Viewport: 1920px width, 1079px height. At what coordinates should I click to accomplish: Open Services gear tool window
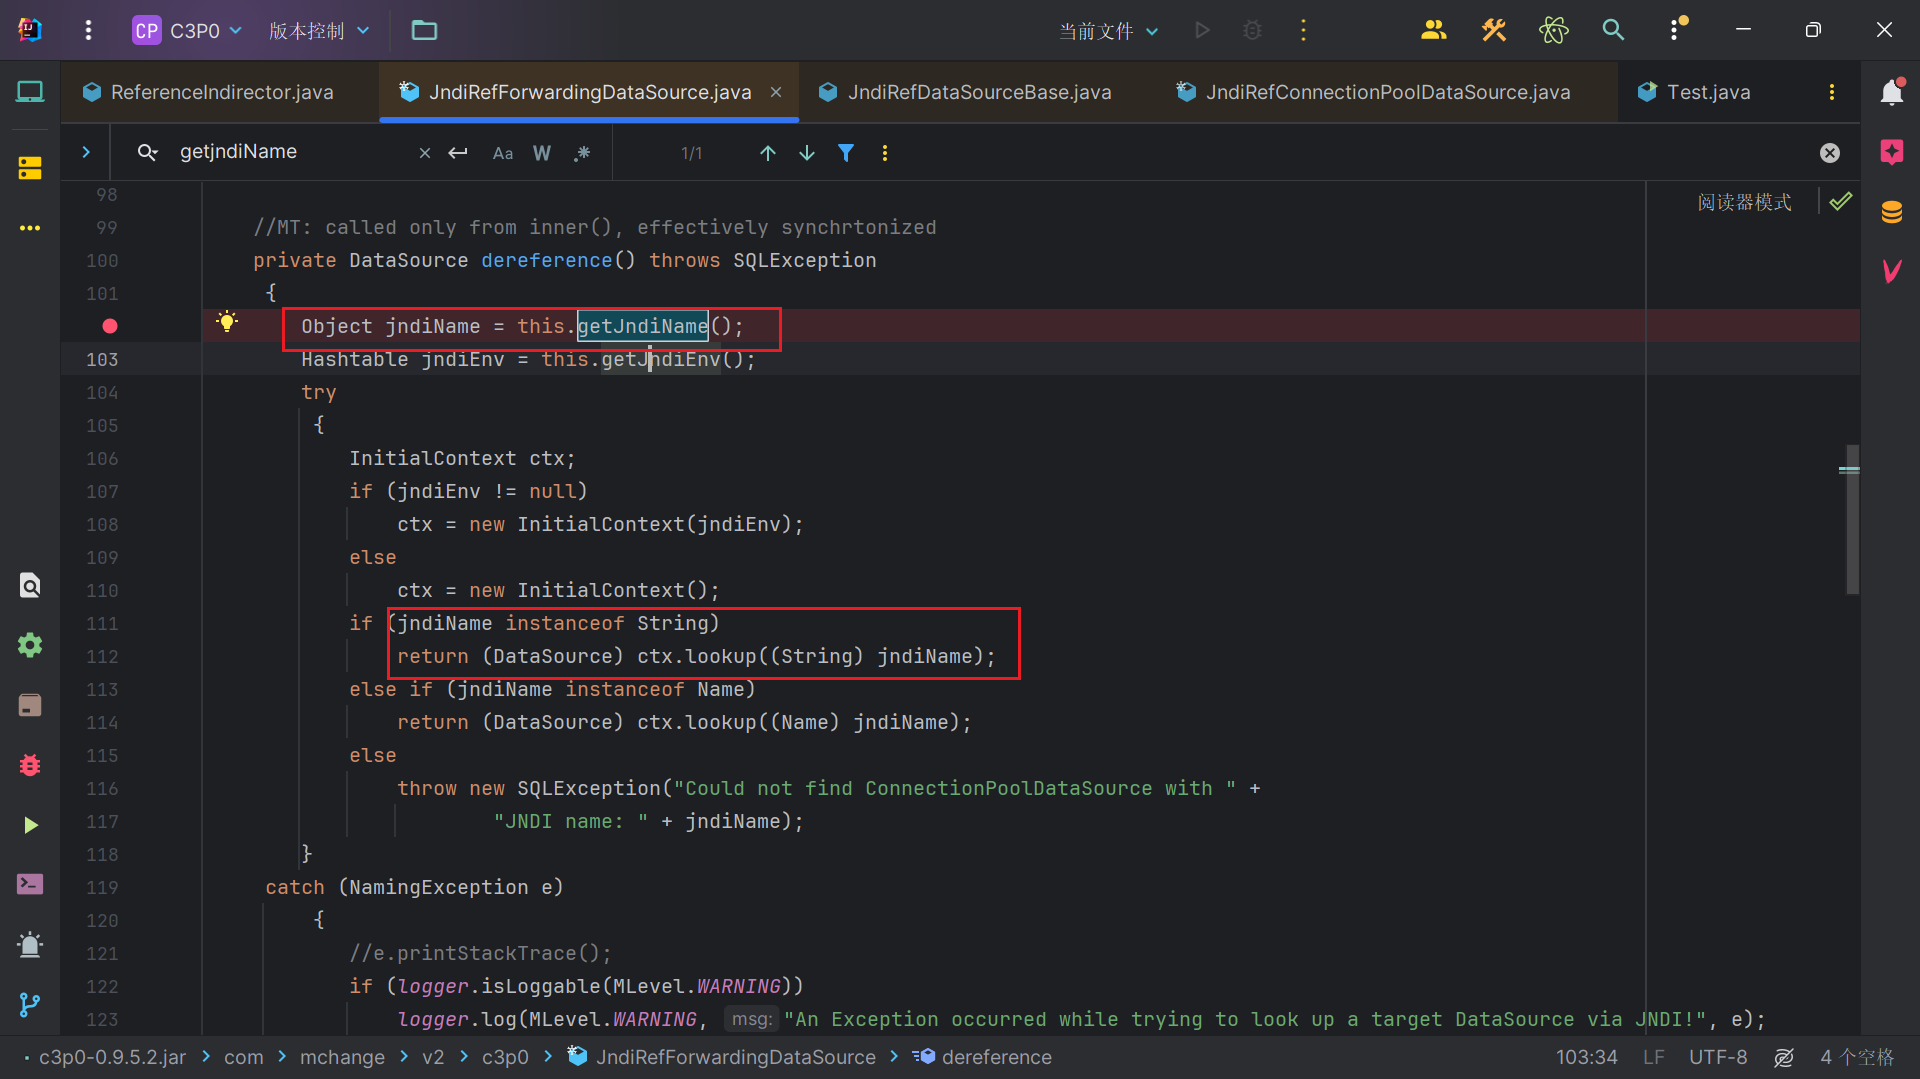30,645
